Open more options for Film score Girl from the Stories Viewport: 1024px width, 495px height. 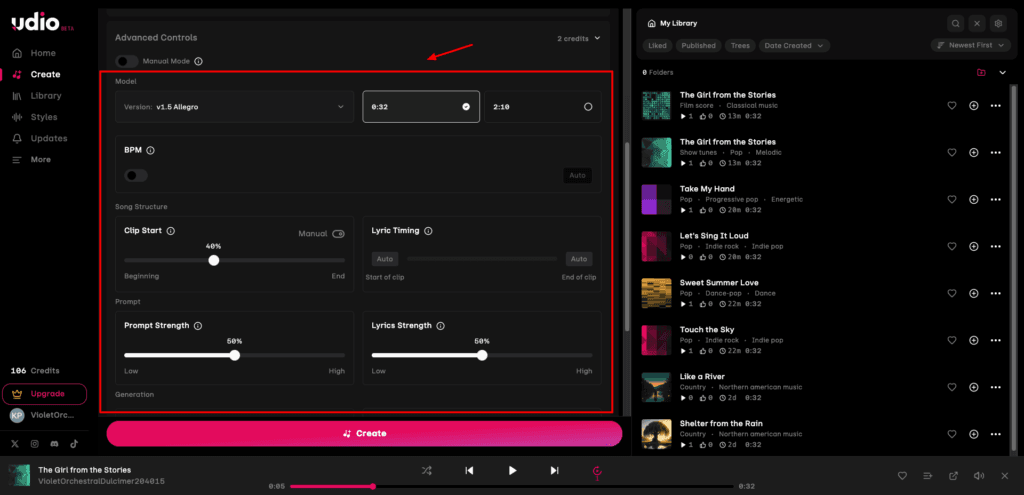click(995, 106)
